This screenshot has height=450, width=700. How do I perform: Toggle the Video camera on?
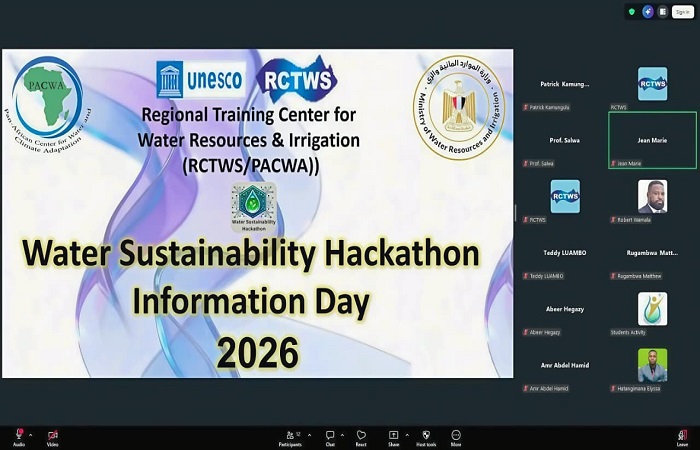click(53, 435)
